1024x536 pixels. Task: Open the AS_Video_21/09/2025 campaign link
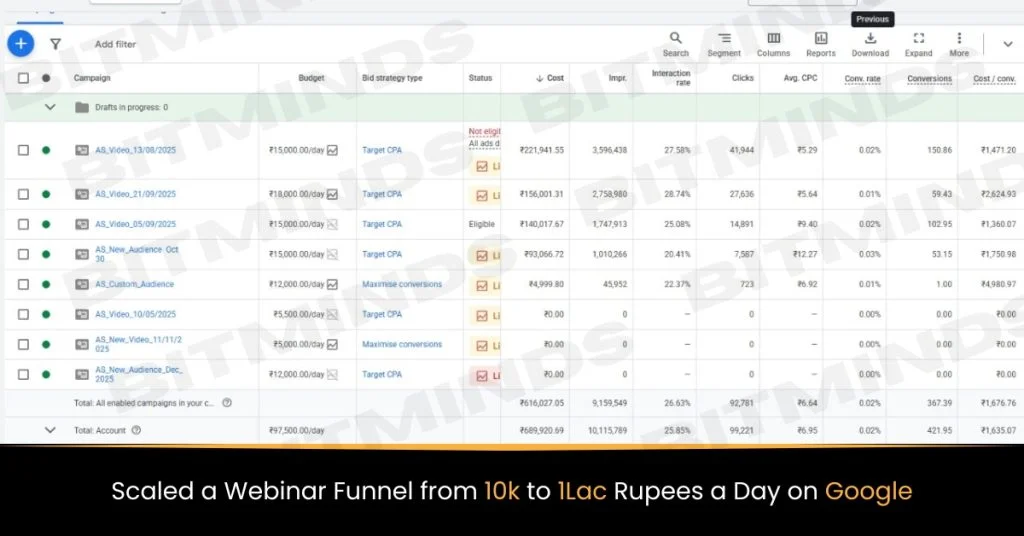tap(135, 194)
